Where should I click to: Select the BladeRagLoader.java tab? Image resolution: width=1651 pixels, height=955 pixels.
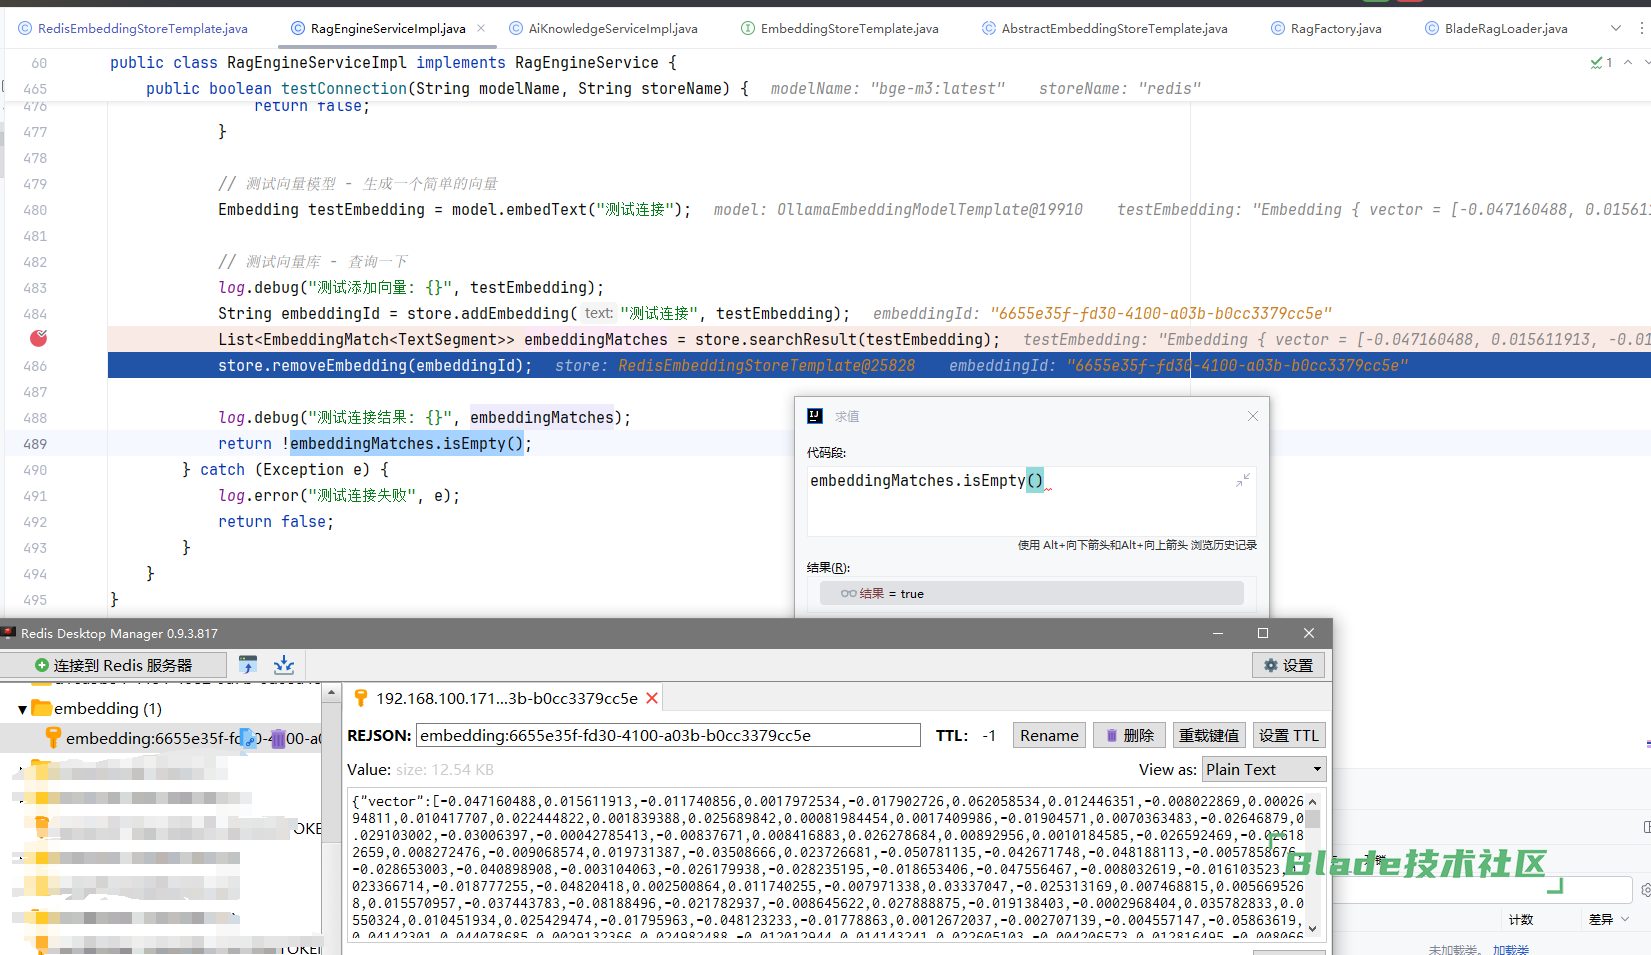[1496, 28]
